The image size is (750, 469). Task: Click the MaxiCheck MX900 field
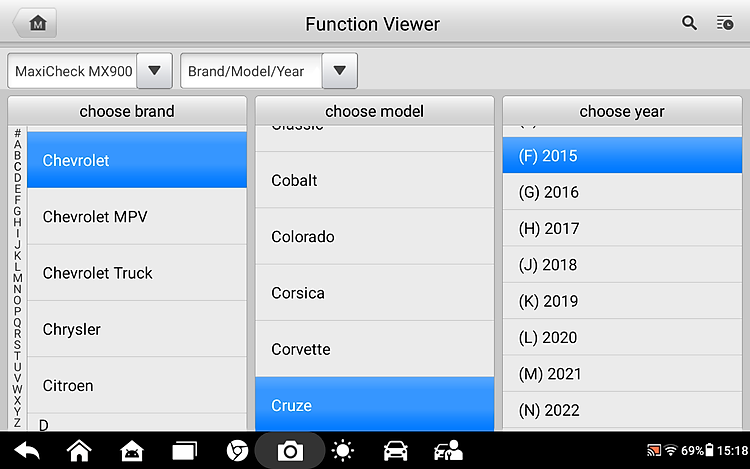73,71
